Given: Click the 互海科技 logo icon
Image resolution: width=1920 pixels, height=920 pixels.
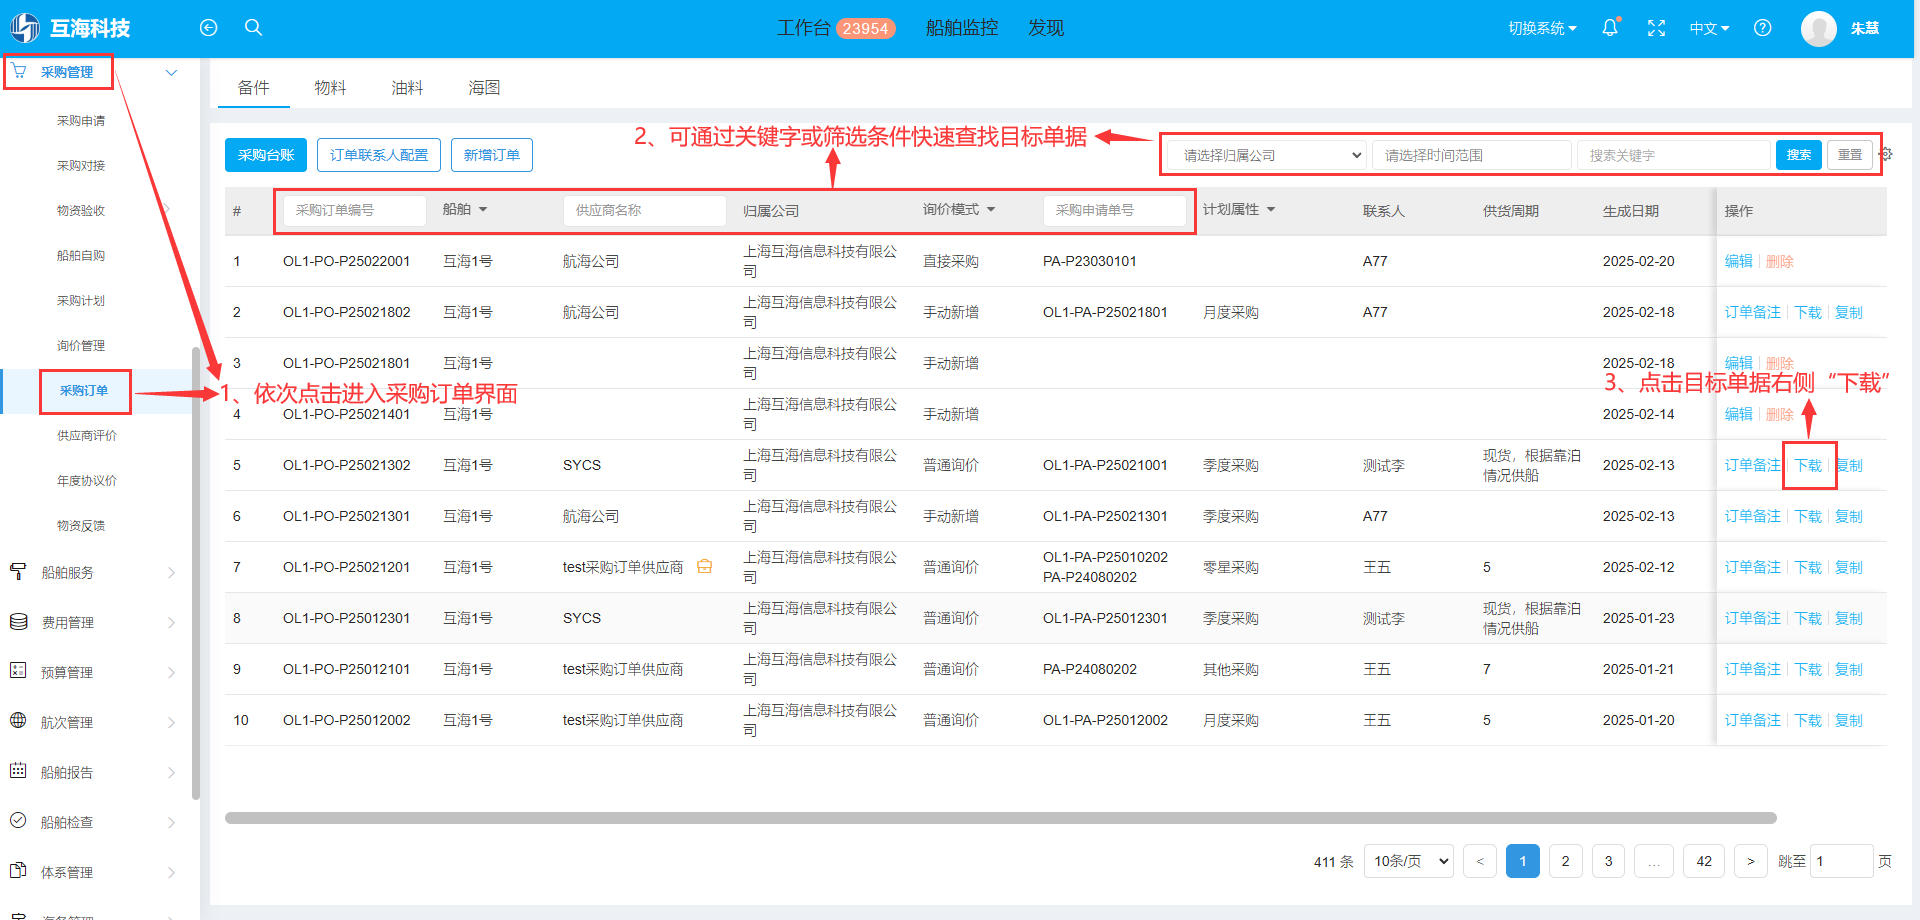Looking at the screenshot, I should click(x=25, y=28).
